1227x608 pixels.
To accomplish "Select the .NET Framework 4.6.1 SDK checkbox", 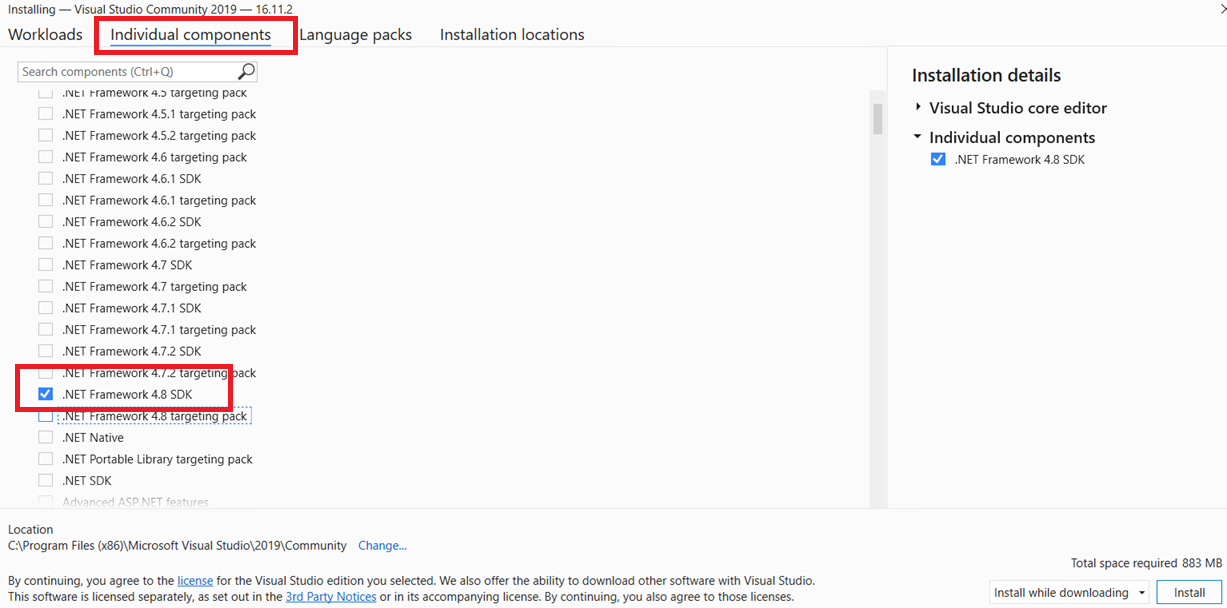I will 45,179.
